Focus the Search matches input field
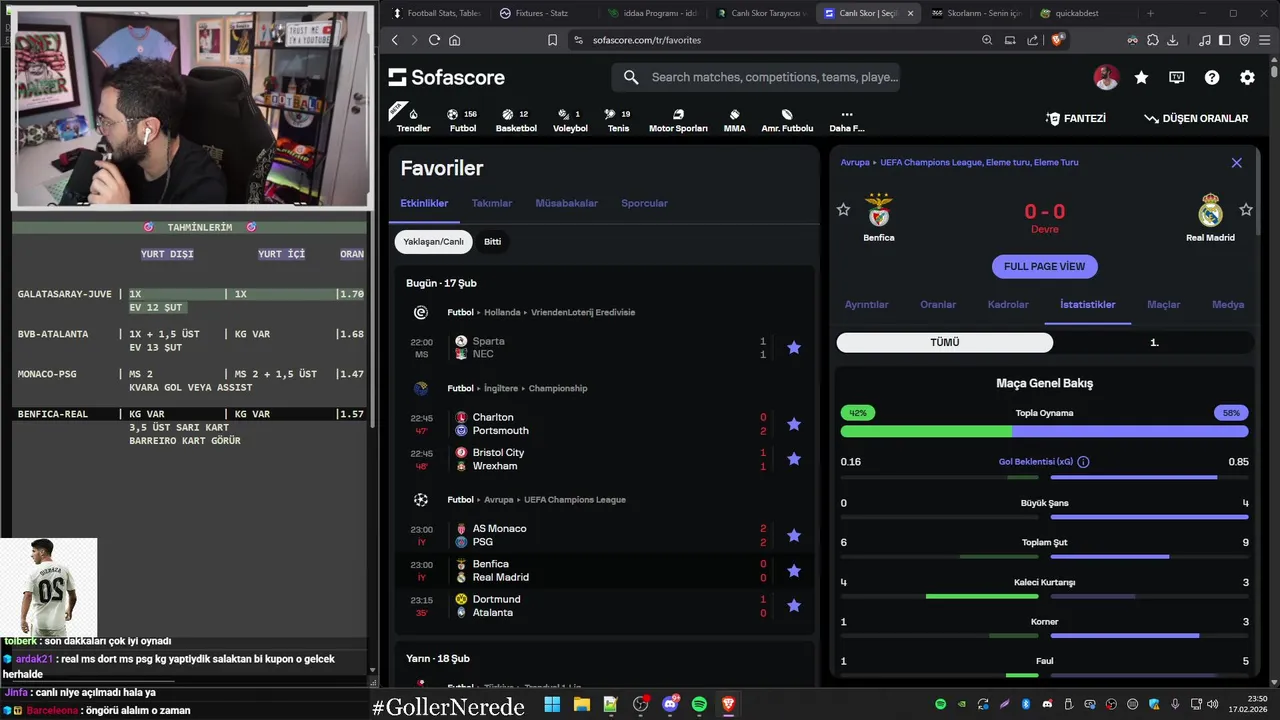This screenshot has width=1280, height=720. pyautogui.click(x=756, y=77)
